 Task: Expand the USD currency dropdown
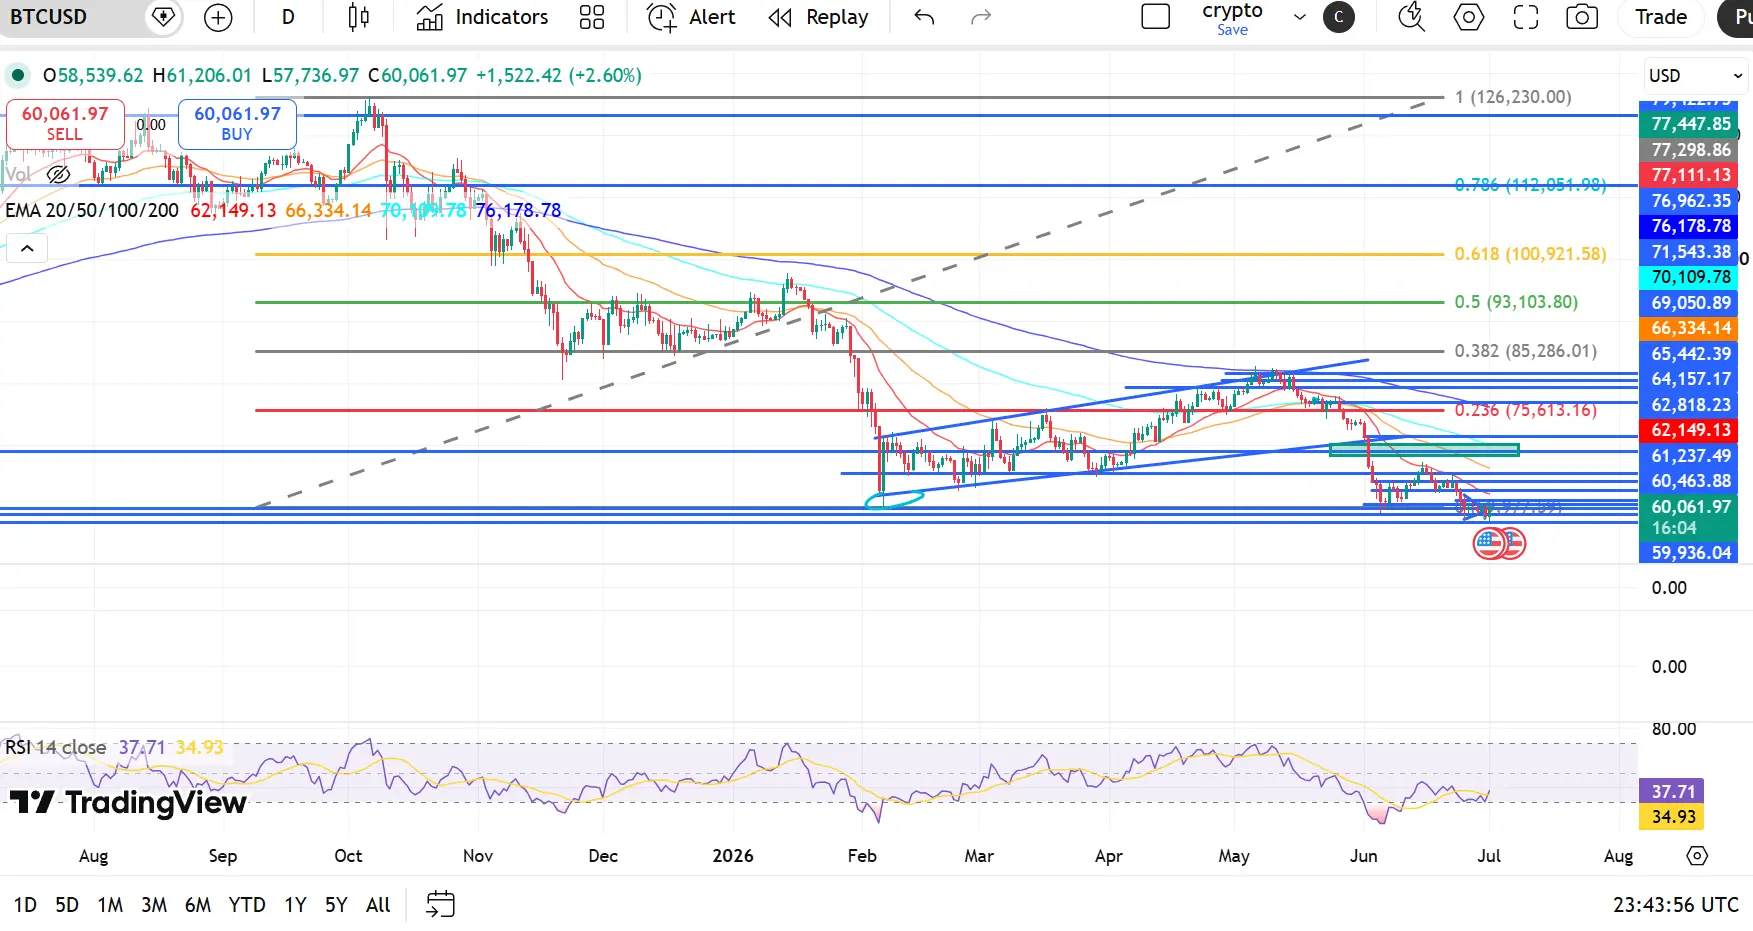tap(1696, 76)
